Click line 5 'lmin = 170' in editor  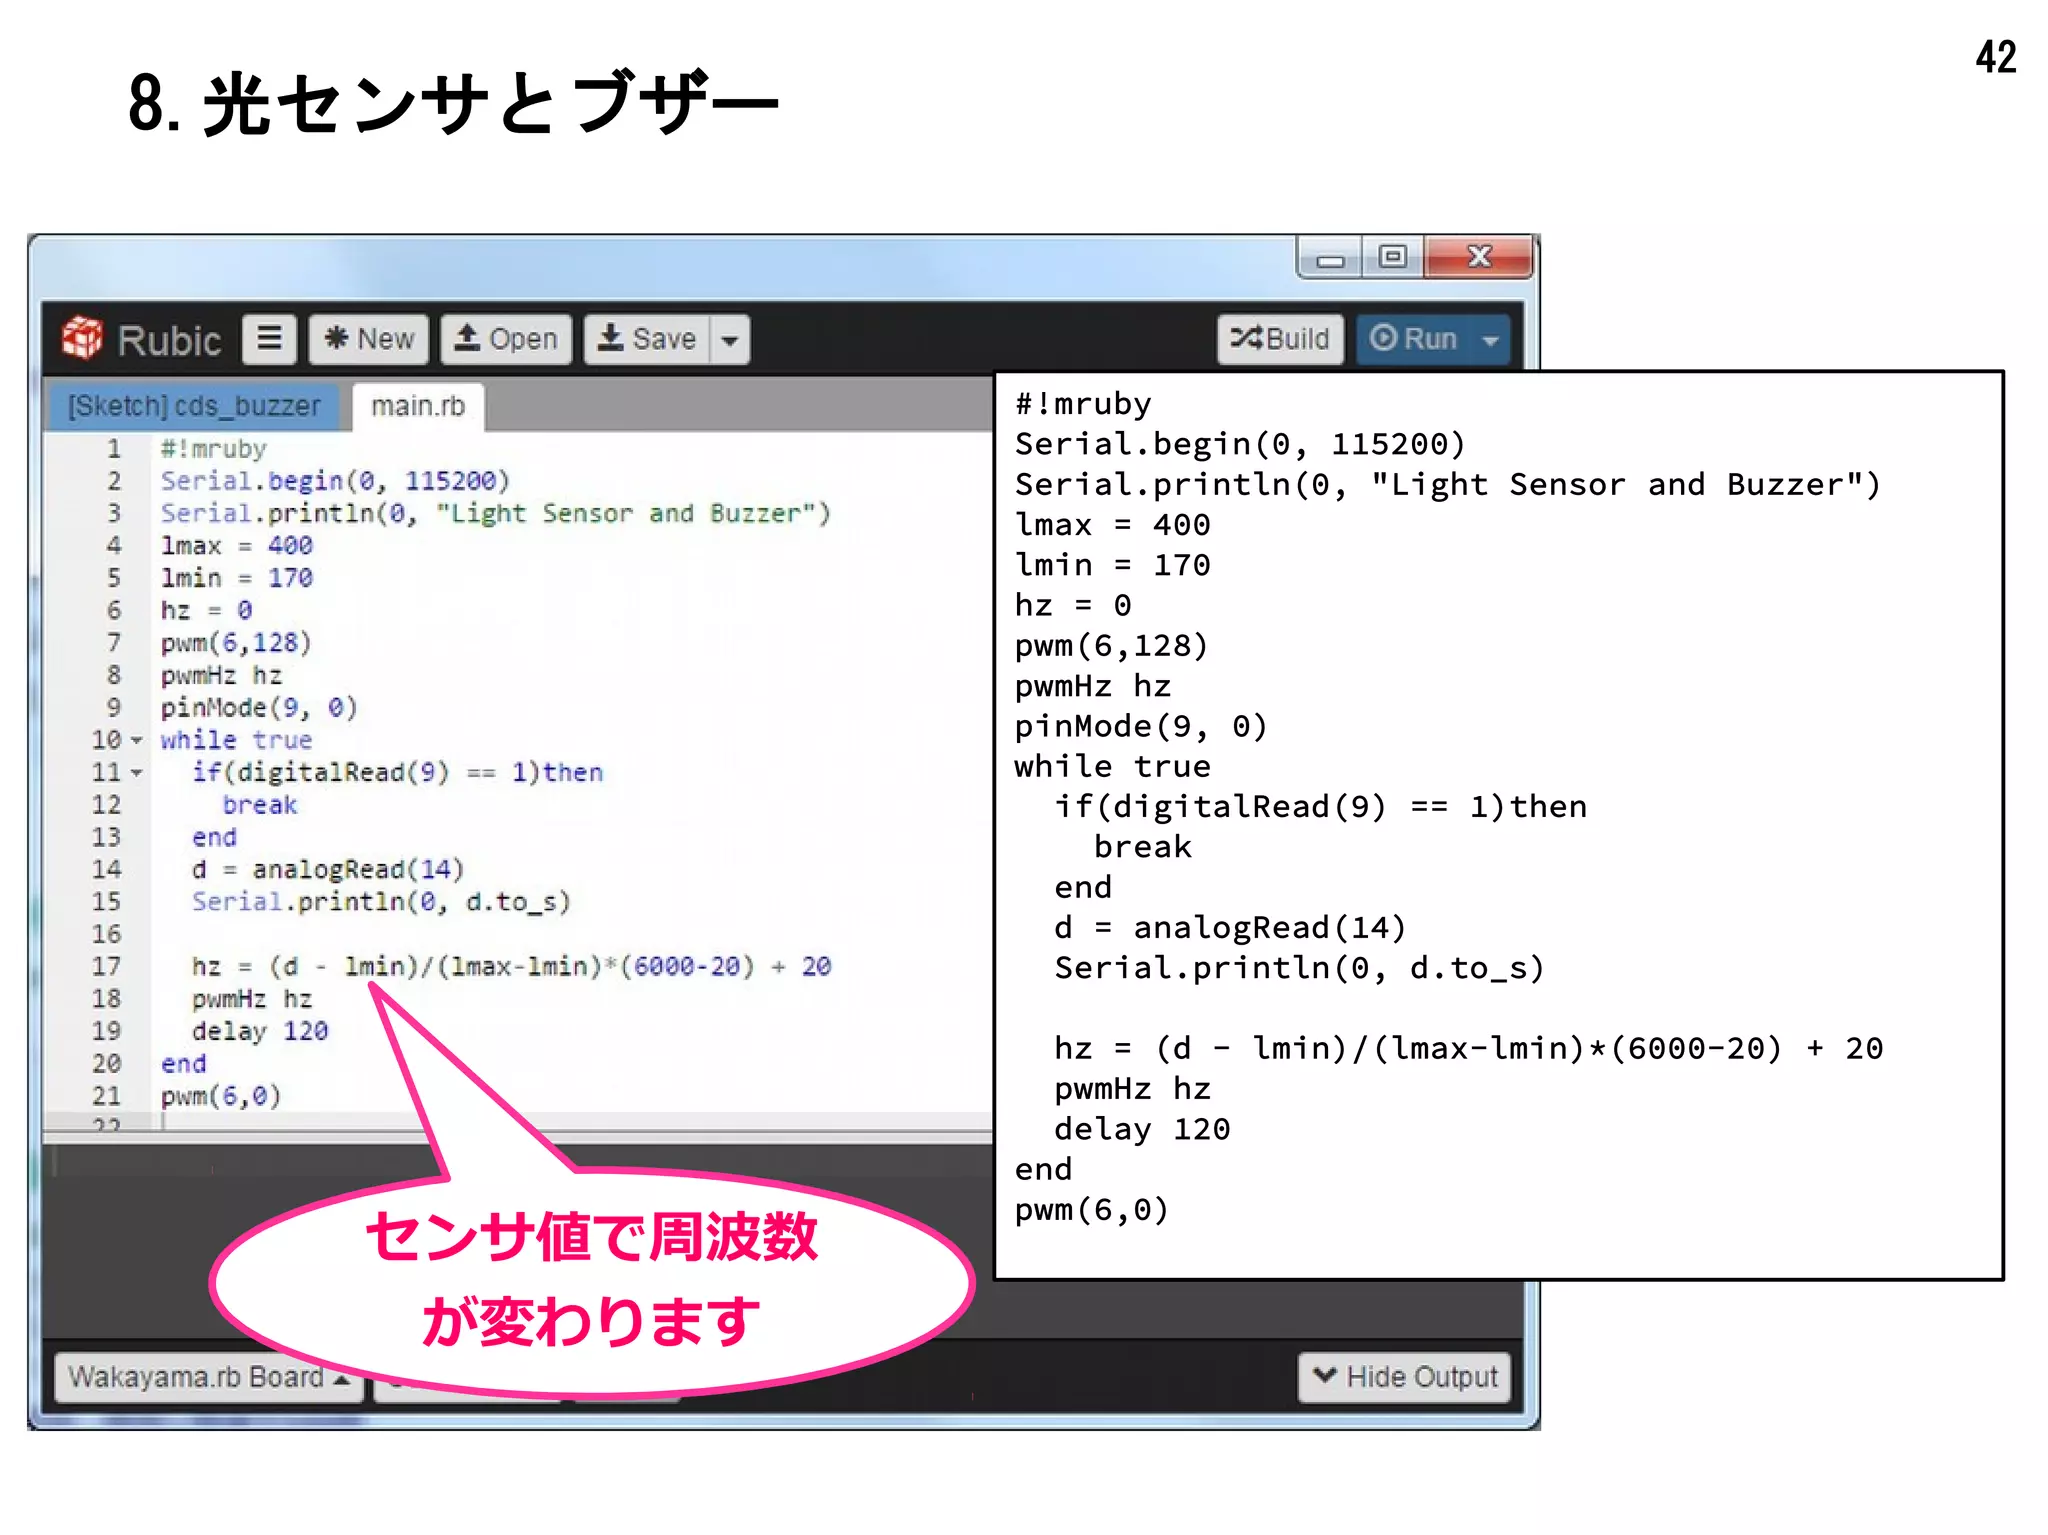(237, 578)
